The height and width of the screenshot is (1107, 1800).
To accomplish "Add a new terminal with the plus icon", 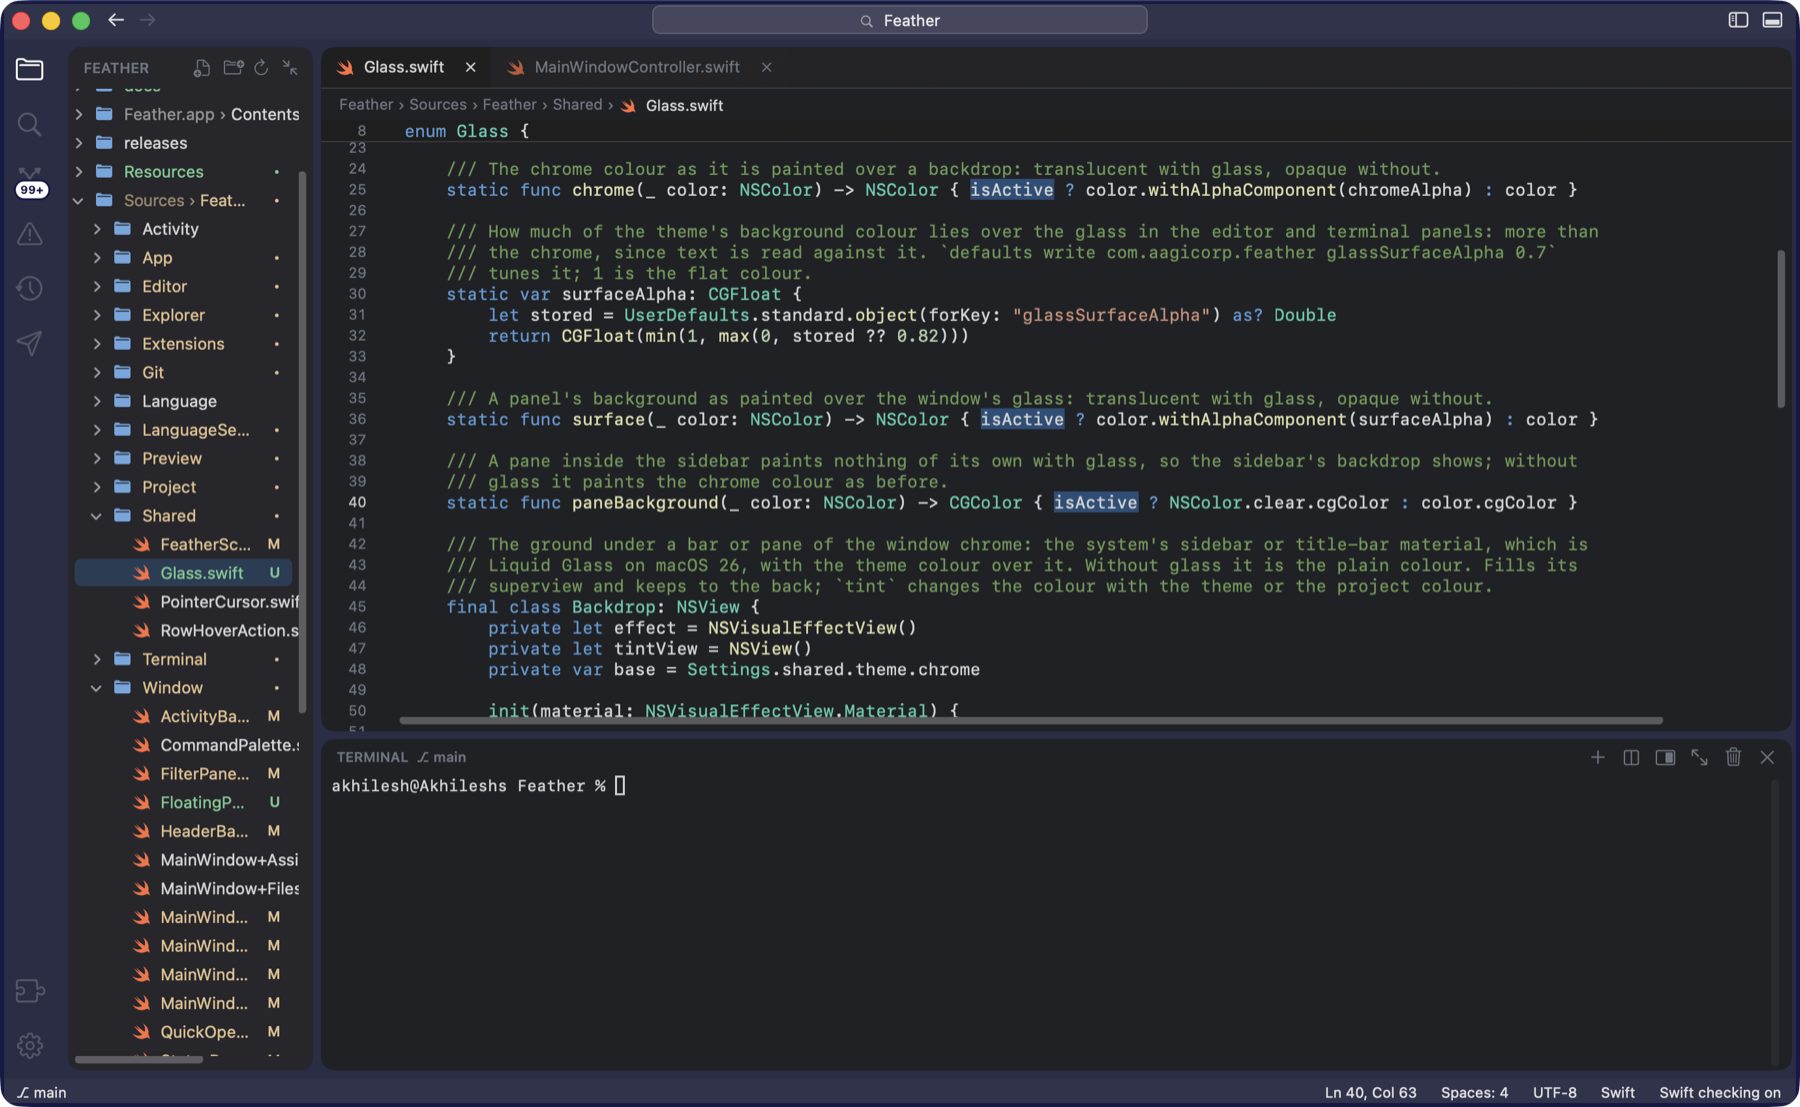I will click(x=1597, y=757).
